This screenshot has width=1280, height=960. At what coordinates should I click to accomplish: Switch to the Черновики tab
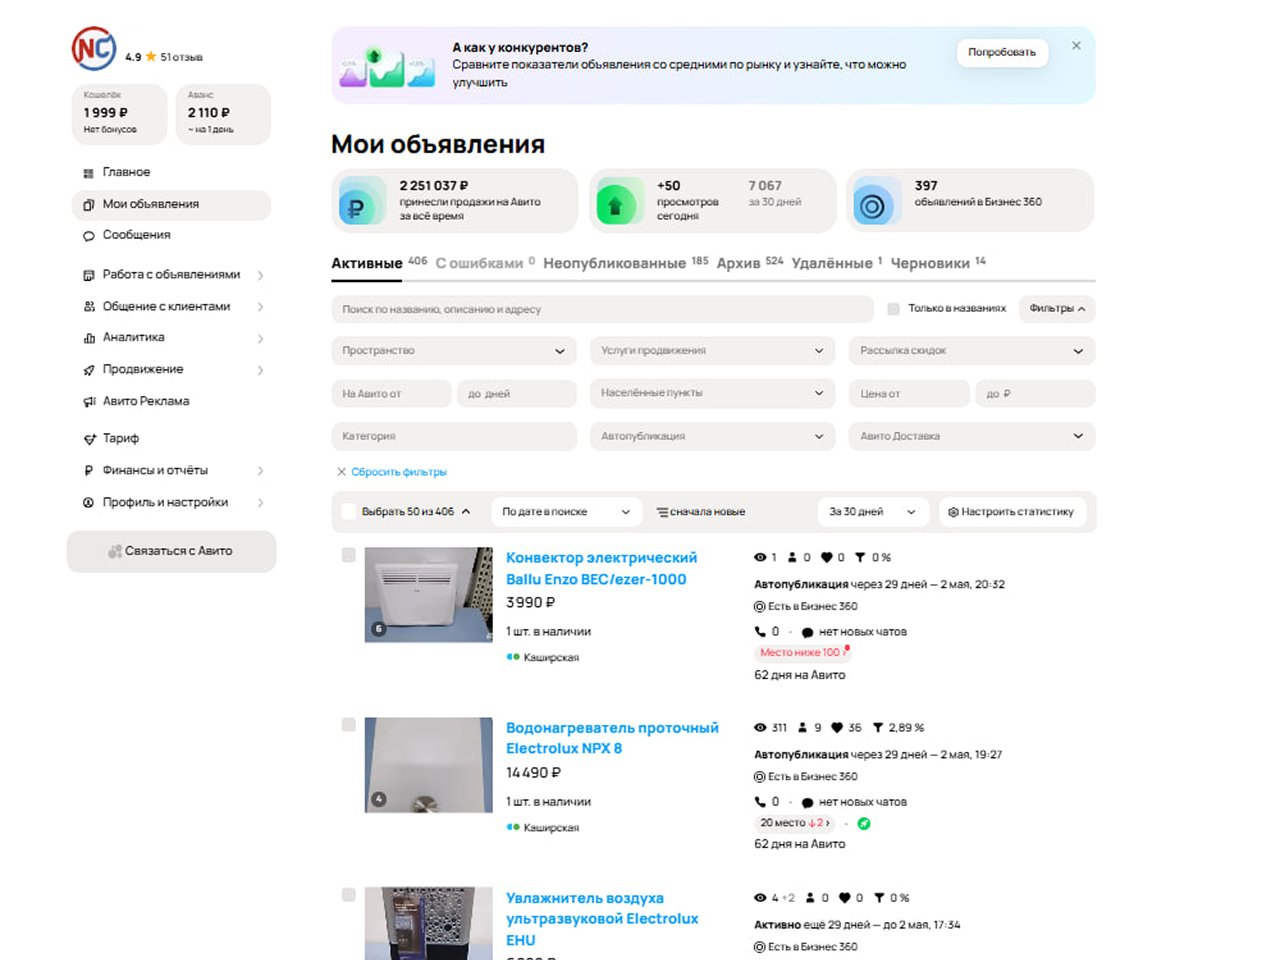click(x=938, y=263)
